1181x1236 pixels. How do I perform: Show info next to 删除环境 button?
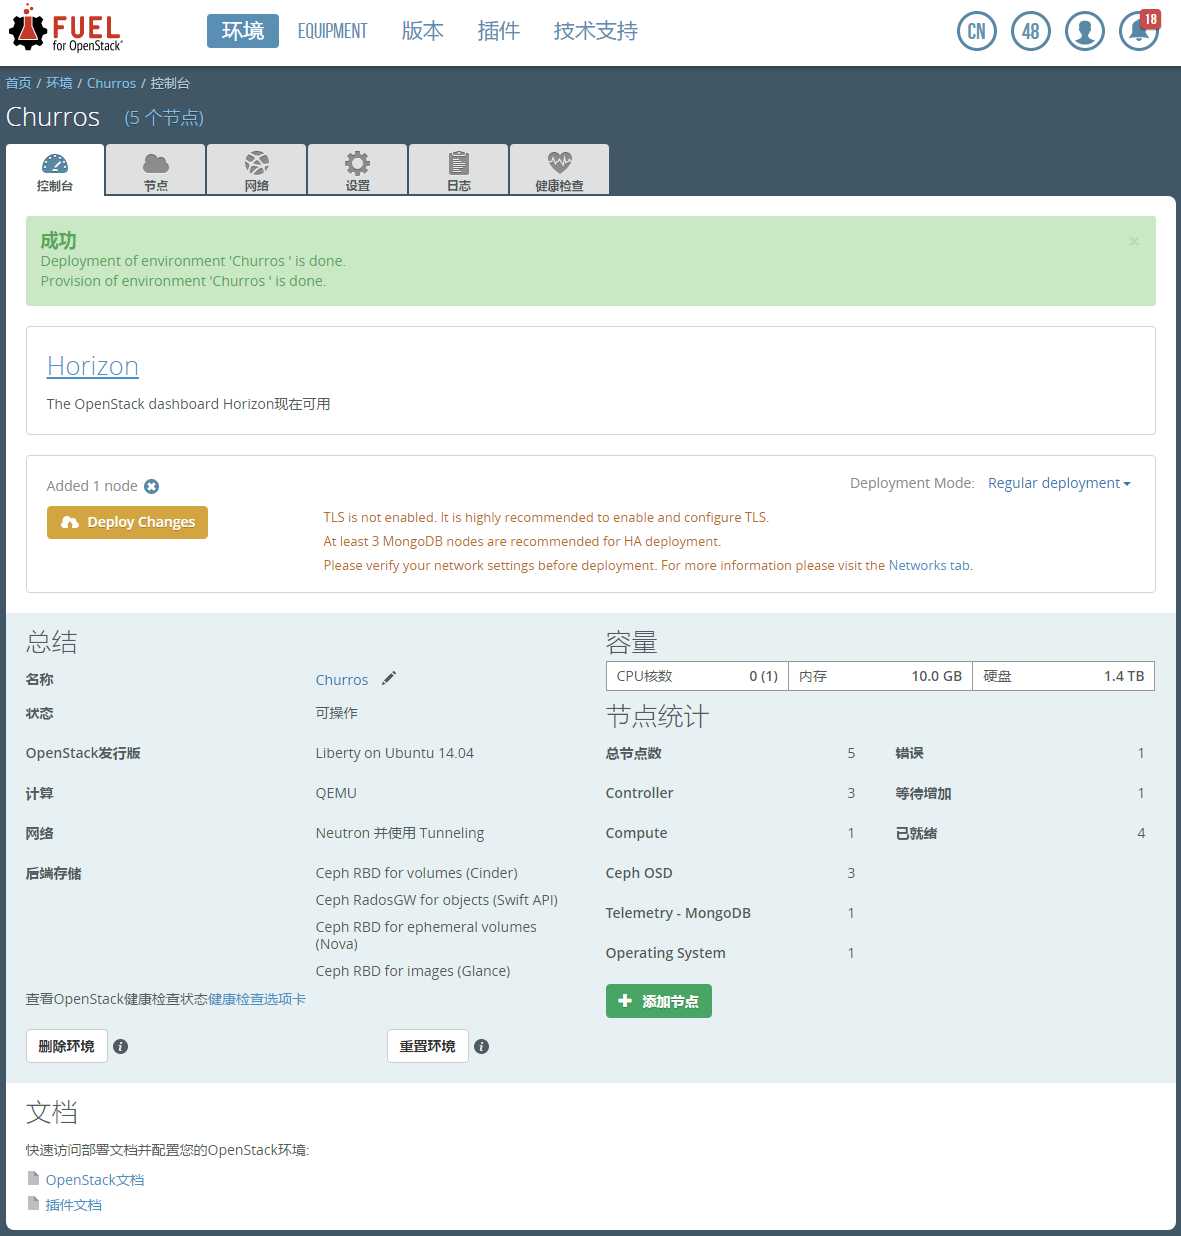pos(121,1046)
